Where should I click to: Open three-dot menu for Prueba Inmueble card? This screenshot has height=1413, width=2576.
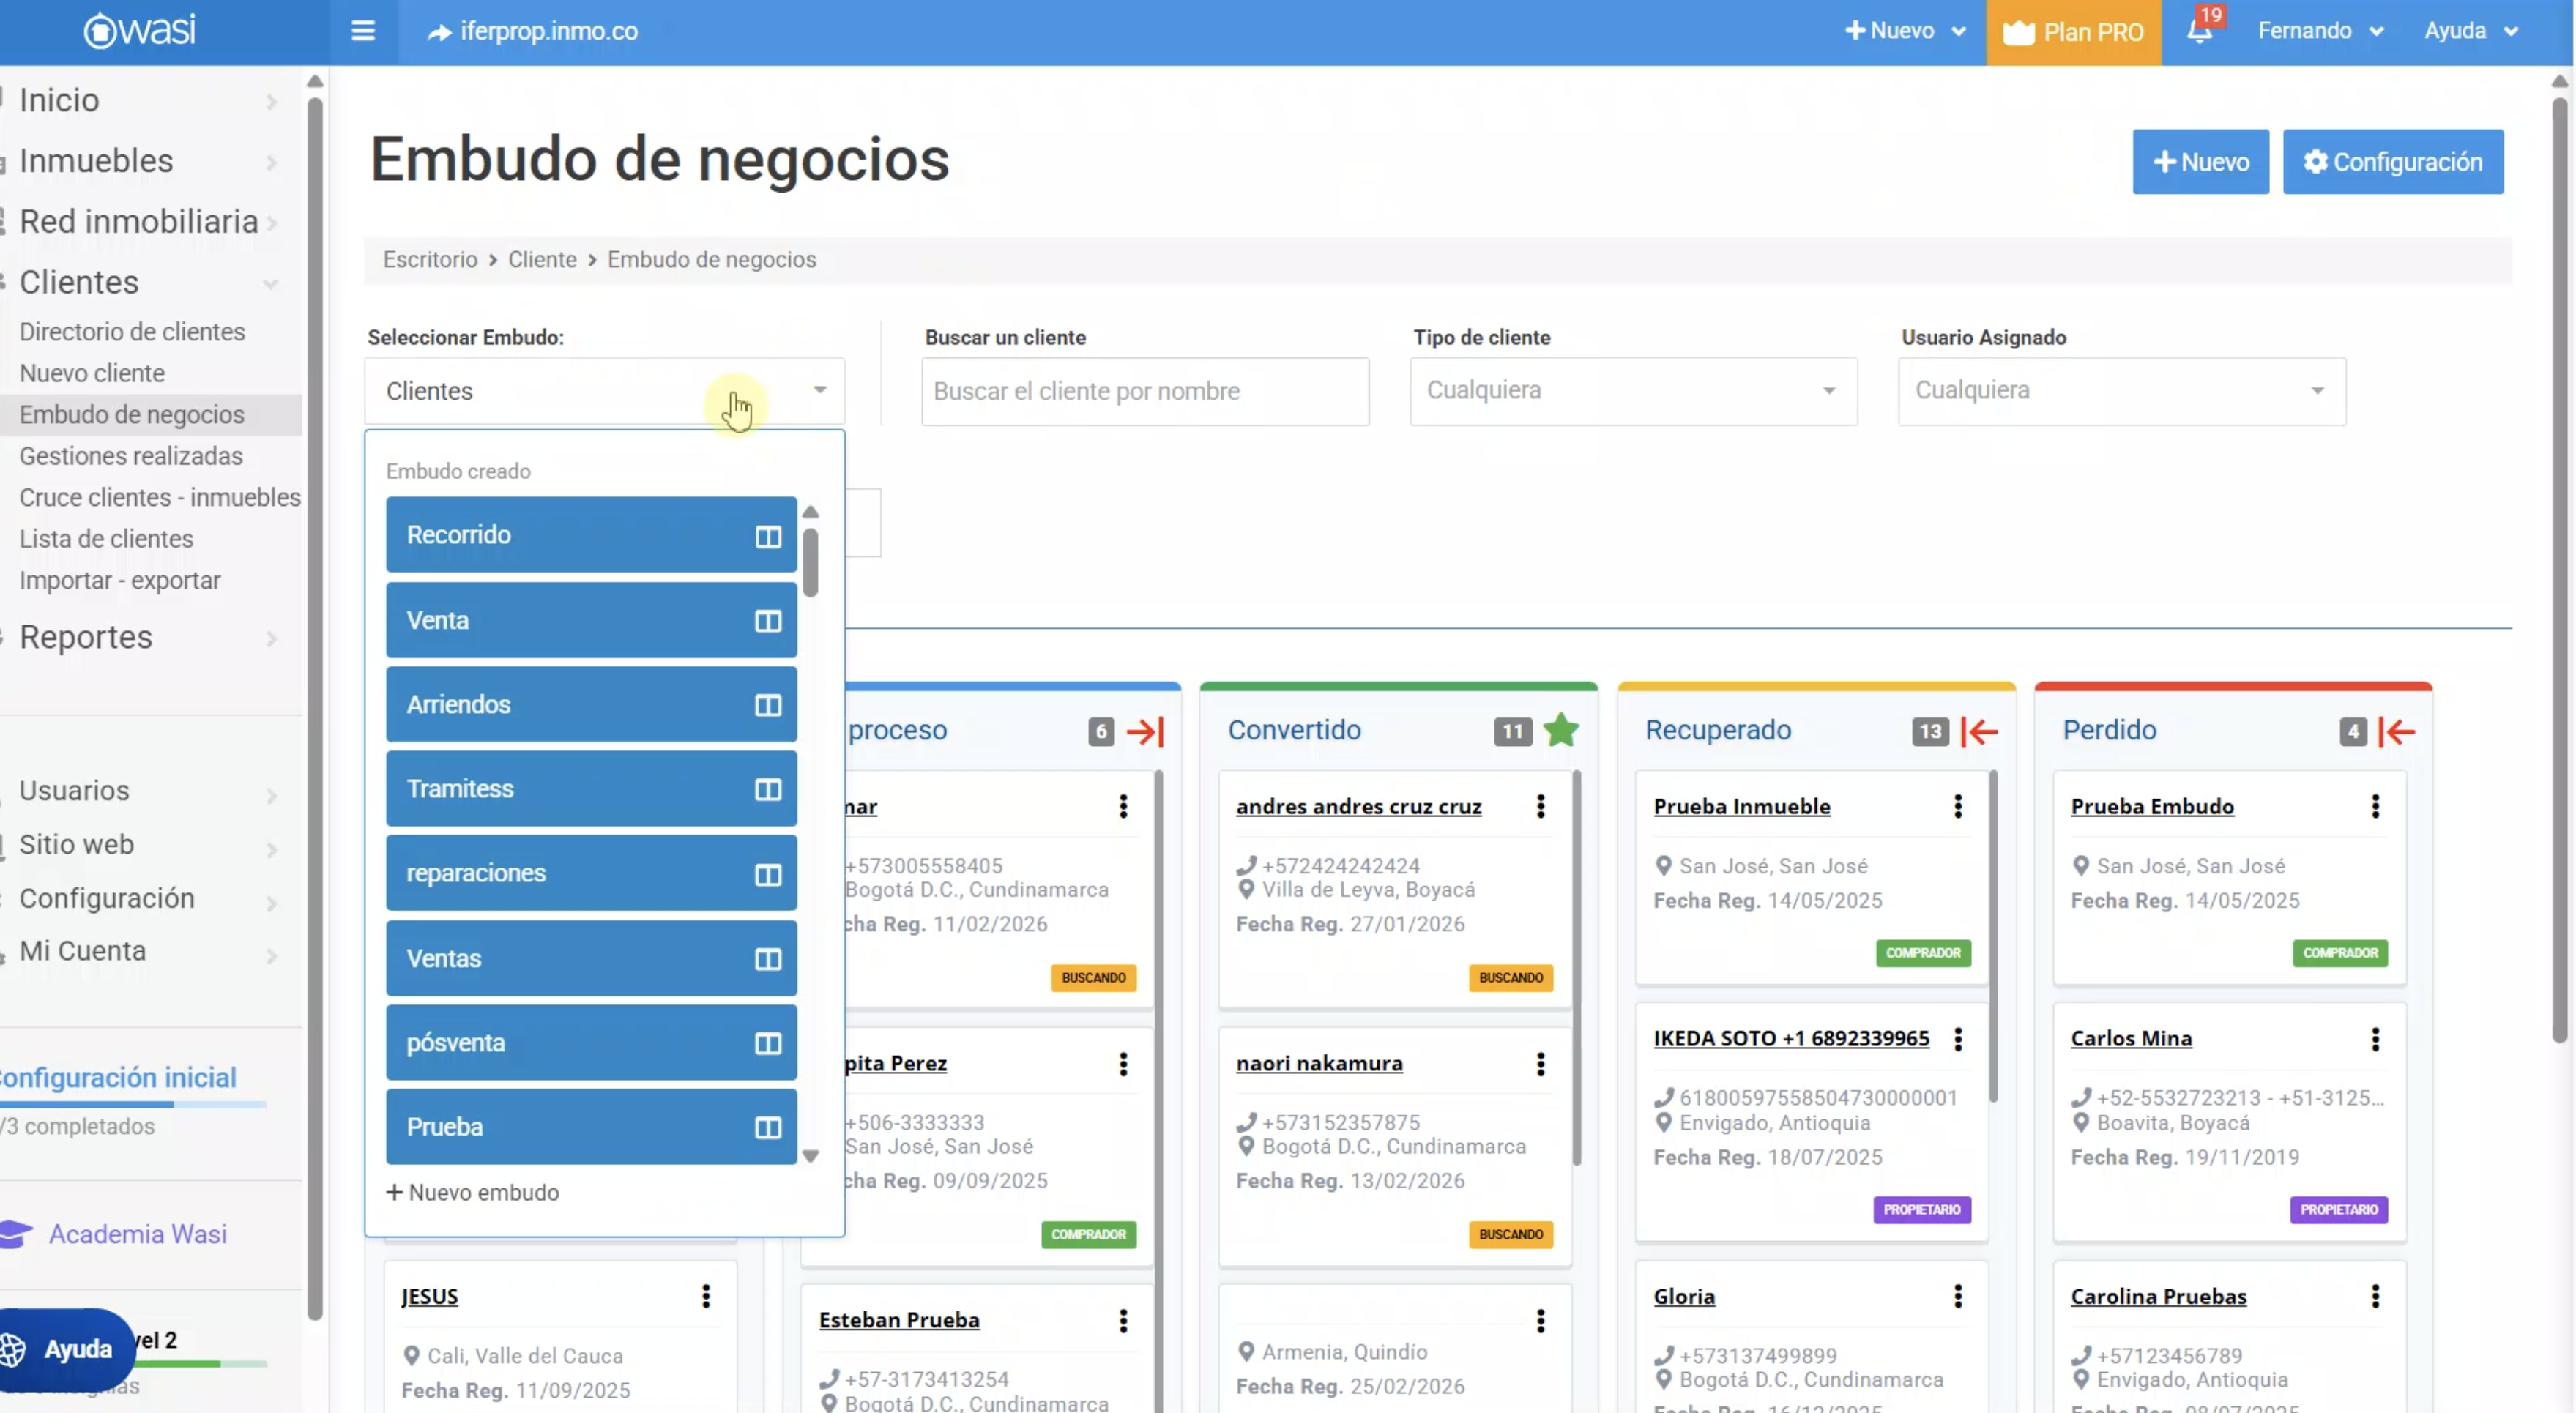[1957, 806]
